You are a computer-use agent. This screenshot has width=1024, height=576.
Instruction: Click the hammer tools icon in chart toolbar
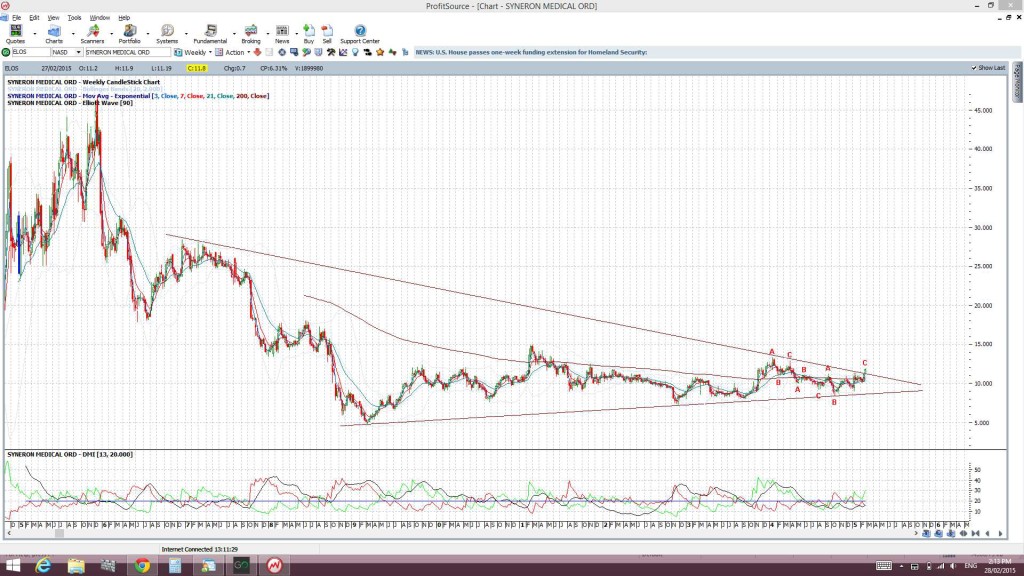331,52
